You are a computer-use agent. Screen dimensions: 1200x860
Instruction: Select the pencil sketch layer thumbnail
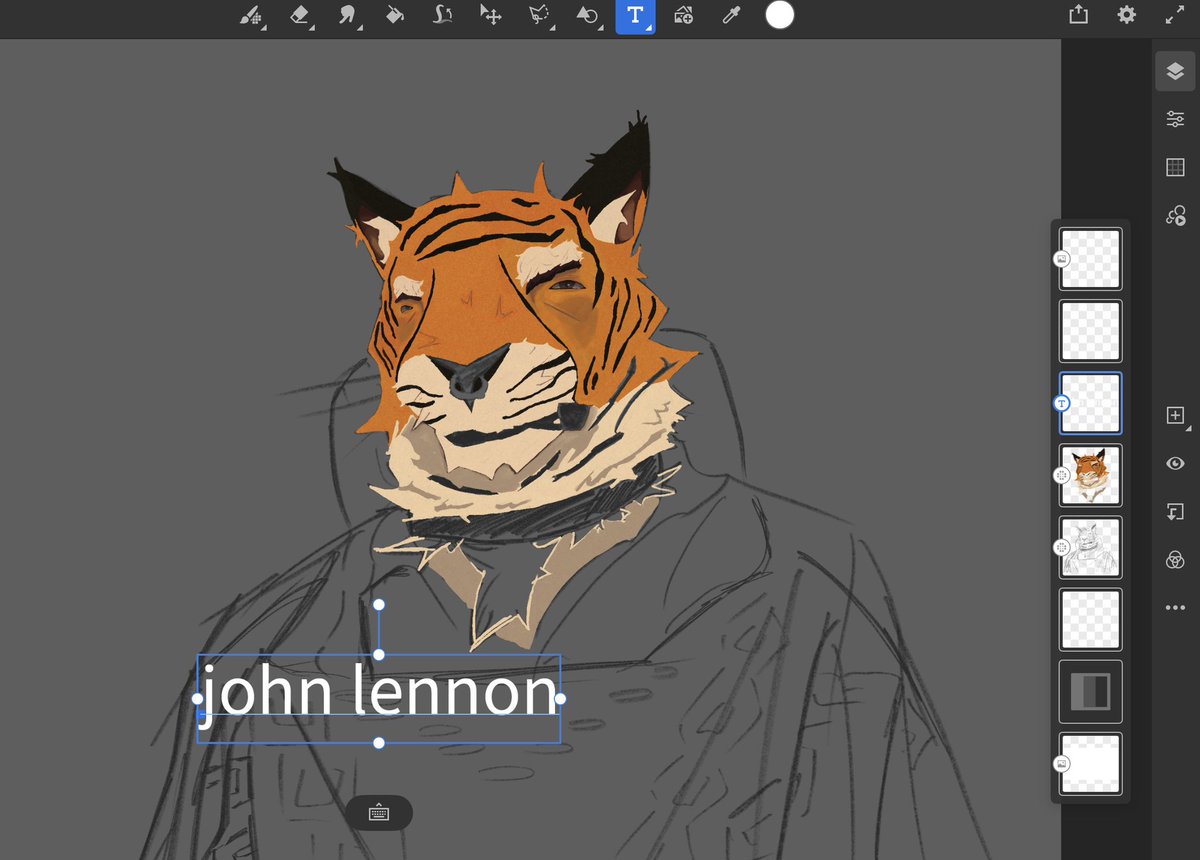(1091, 547)
